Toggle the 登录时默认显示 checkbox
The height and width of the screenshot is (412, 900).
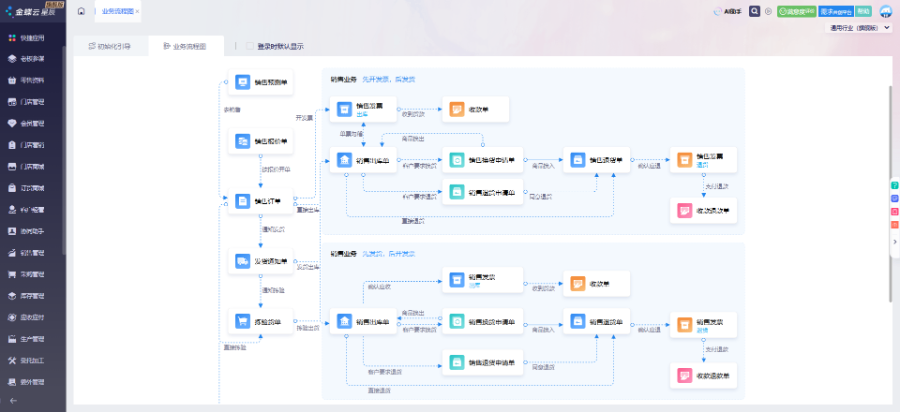249,46
